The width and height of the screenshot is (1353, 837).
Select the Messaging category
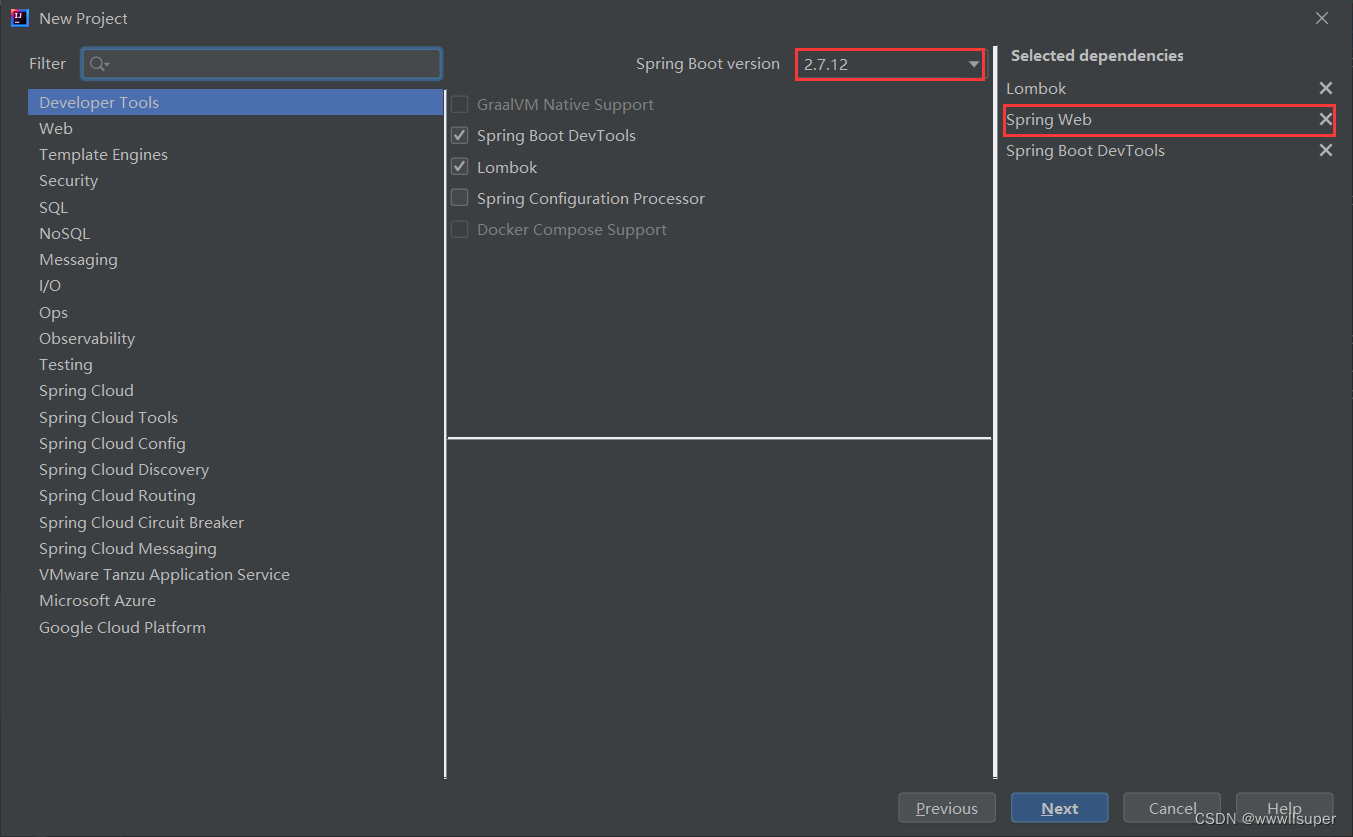pyautogui.click(x=236, y=259)
